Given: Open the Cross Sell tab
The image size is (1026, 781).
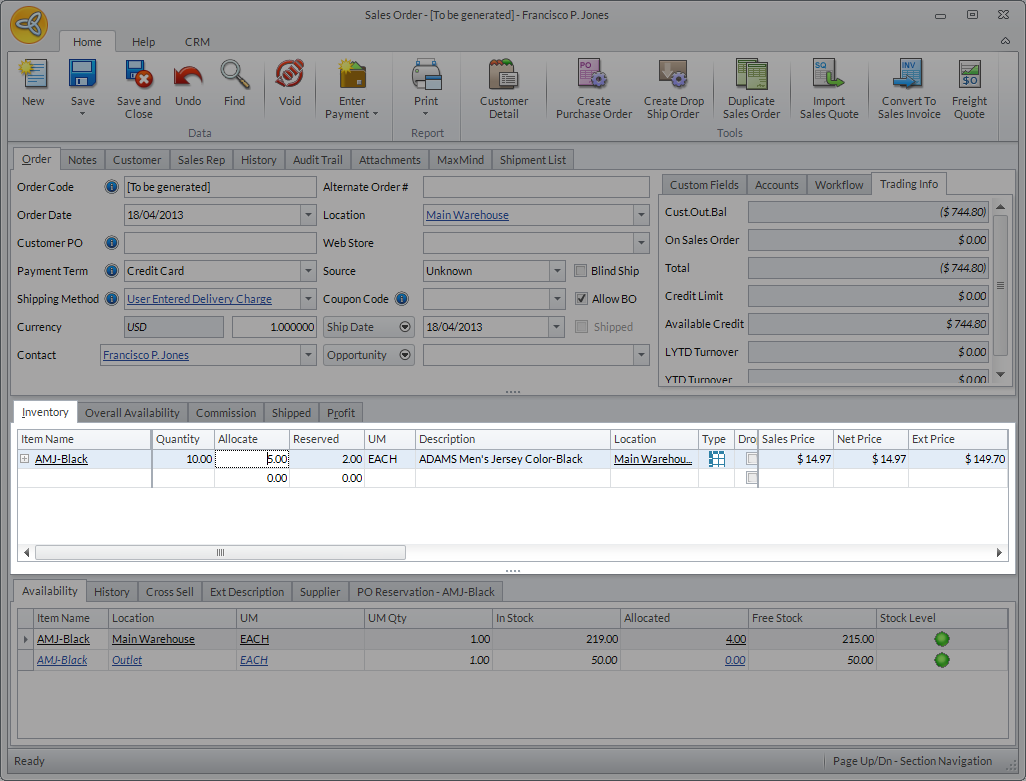Looking at the screenshot, I should tap(170, 592).
